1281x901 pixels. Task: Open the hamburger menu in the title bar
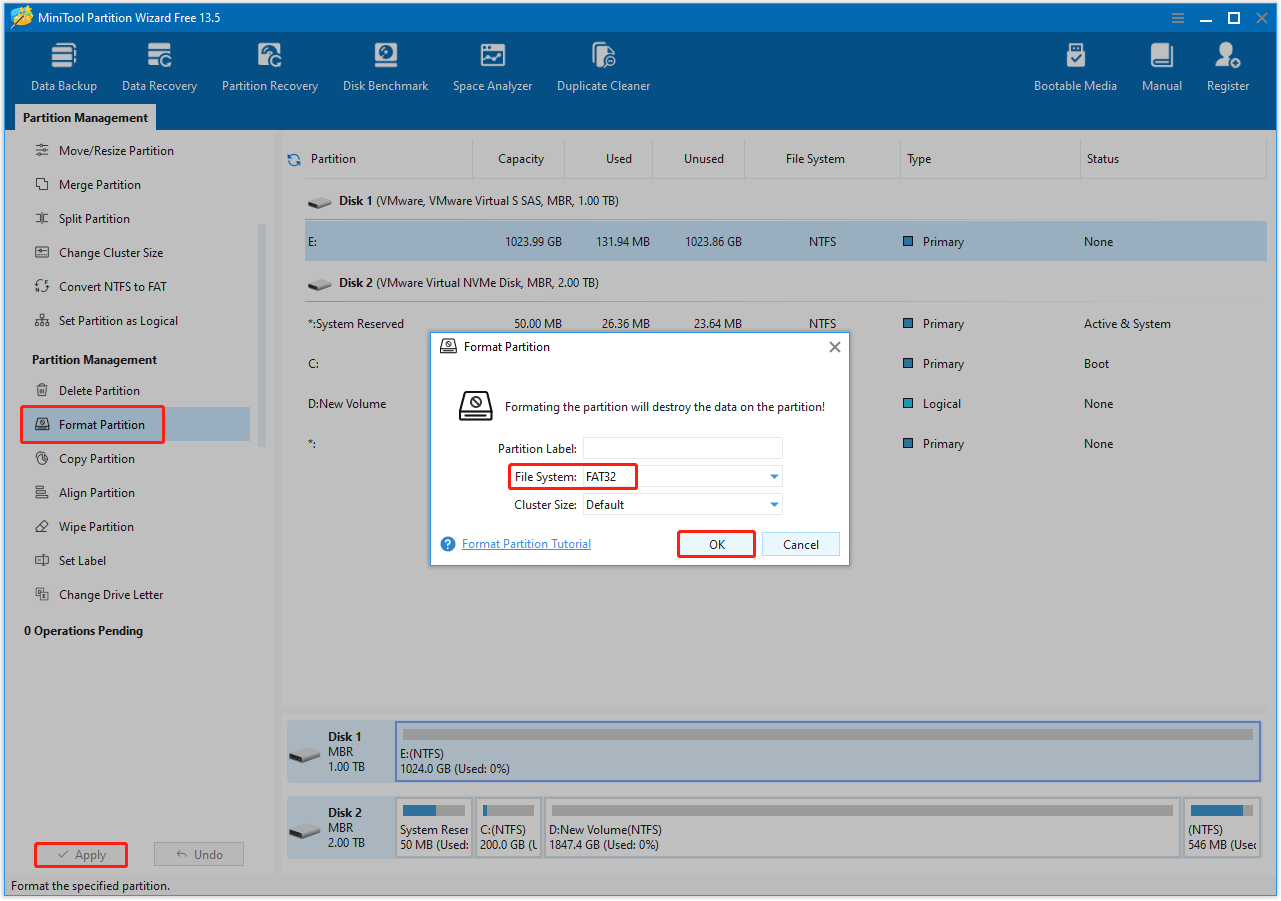(1176, 17)
